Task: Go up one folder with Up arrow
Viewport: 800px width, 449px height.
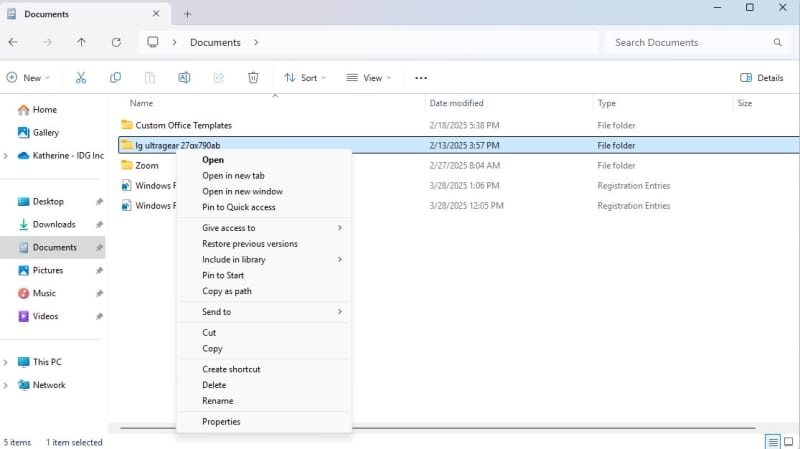Action: point(81,42)
